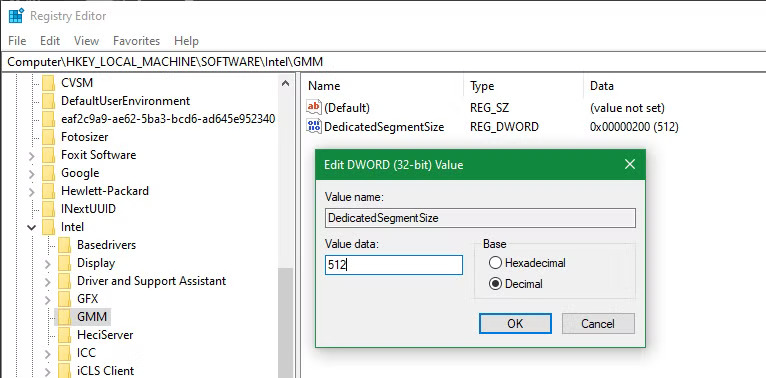The image size is (766, 378).
Task: Click the GMM folder icon
Action: click(x=64, y=316)
